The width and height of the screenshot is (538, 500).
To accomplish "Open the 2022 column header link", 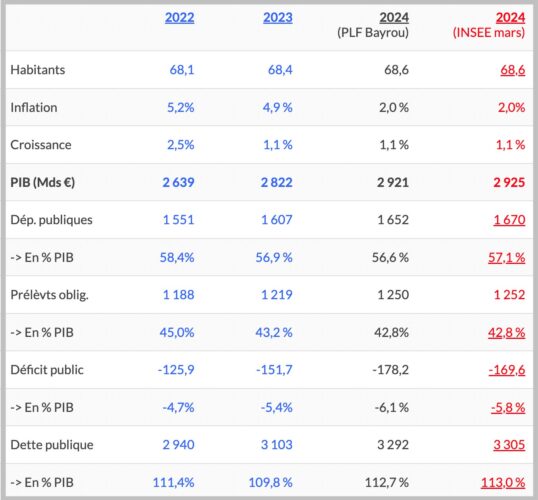I will [179, 18].
